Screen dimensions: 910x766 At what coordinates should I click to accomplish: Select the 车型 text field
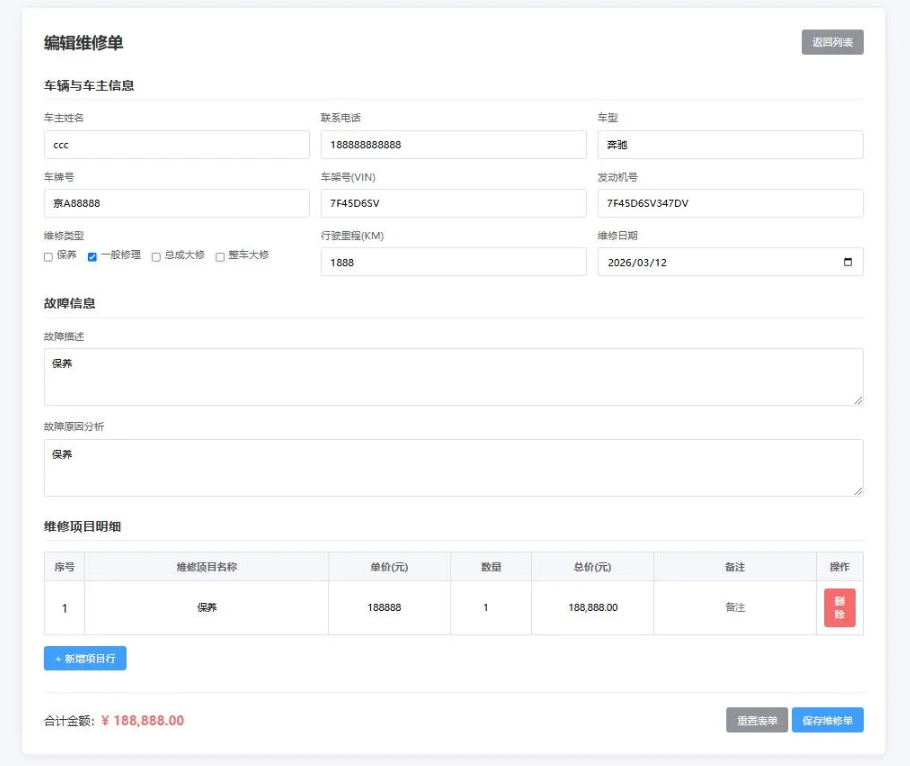coord(730,145)
